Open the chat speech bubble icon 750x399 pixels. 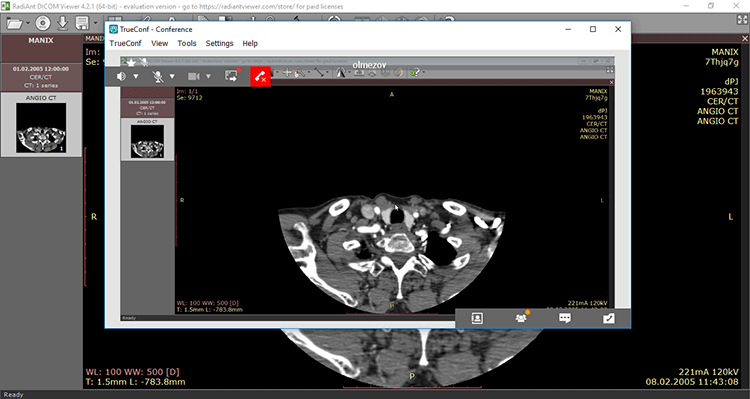565,318
